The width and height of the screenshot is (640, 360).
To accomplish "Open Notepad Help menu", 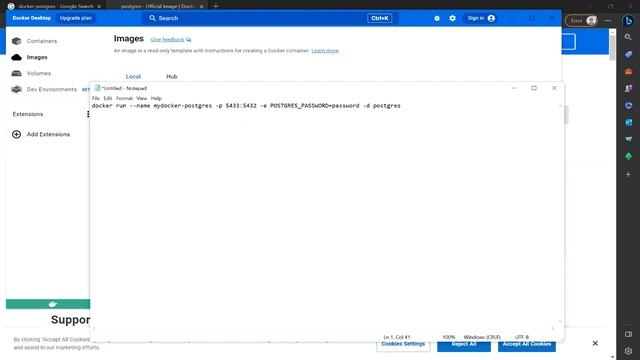I will click(156, 98).
